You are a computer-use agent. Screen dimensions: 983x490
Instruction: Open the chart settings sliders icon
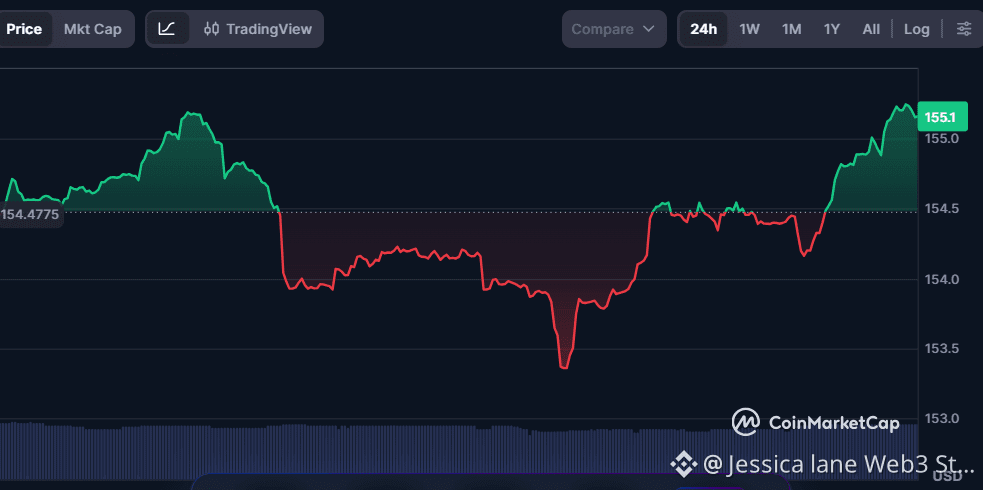click(964, 29)
